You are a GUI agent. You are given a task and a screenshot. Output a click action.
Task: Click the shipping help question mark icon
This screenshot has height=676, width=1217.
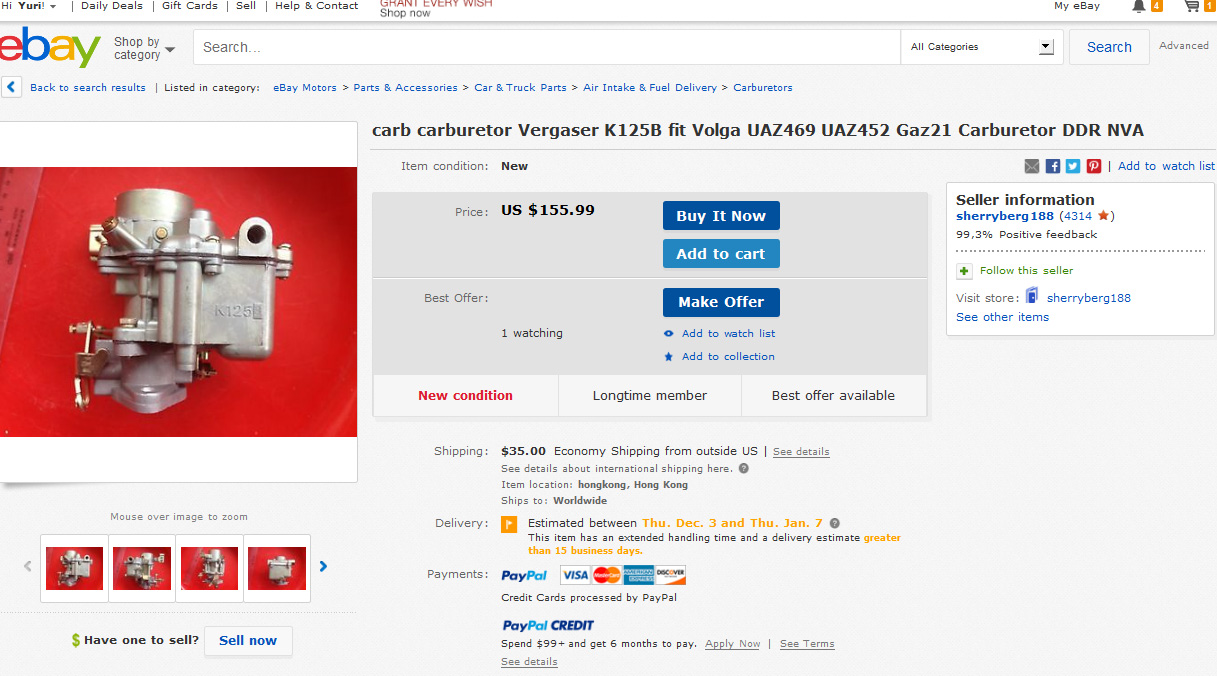pos(744,468)
